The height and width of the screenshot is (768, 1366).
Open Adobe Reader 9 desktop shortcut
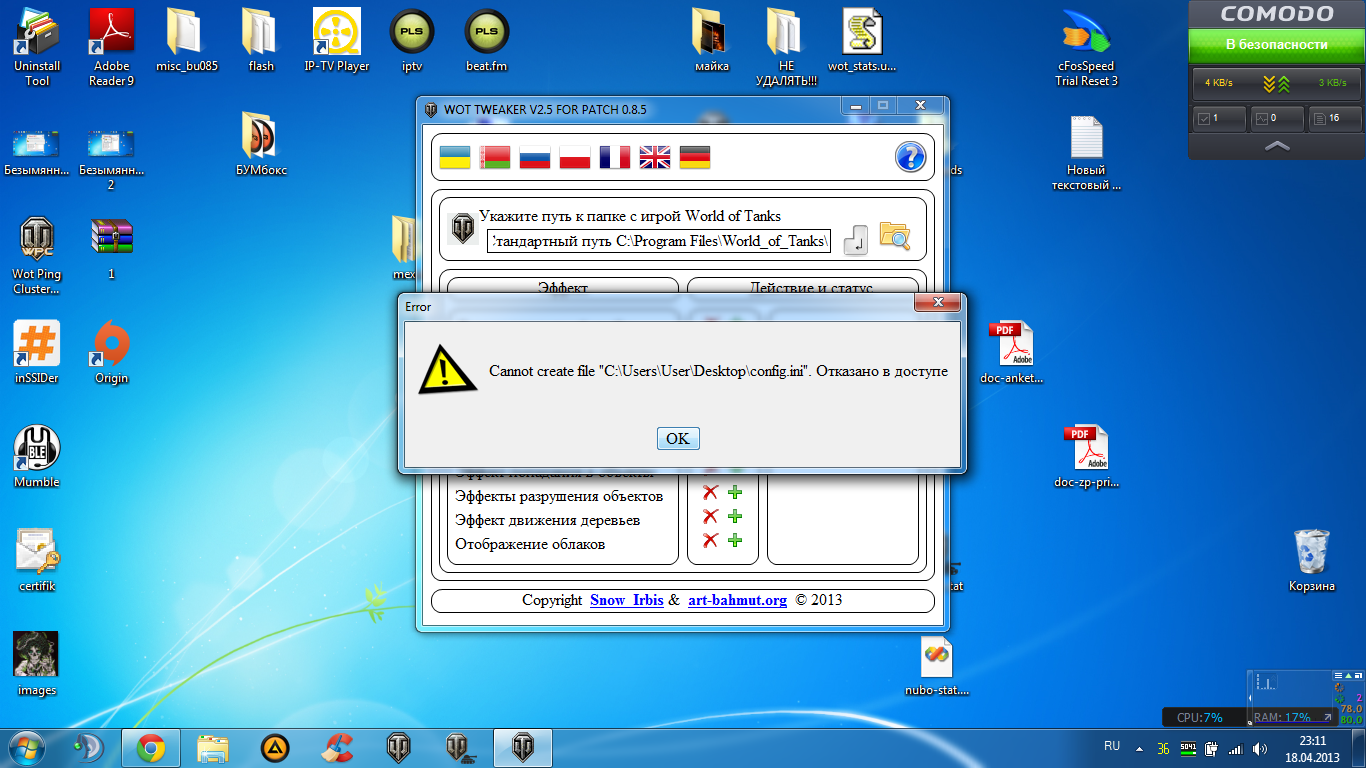[x=112, y=47]
